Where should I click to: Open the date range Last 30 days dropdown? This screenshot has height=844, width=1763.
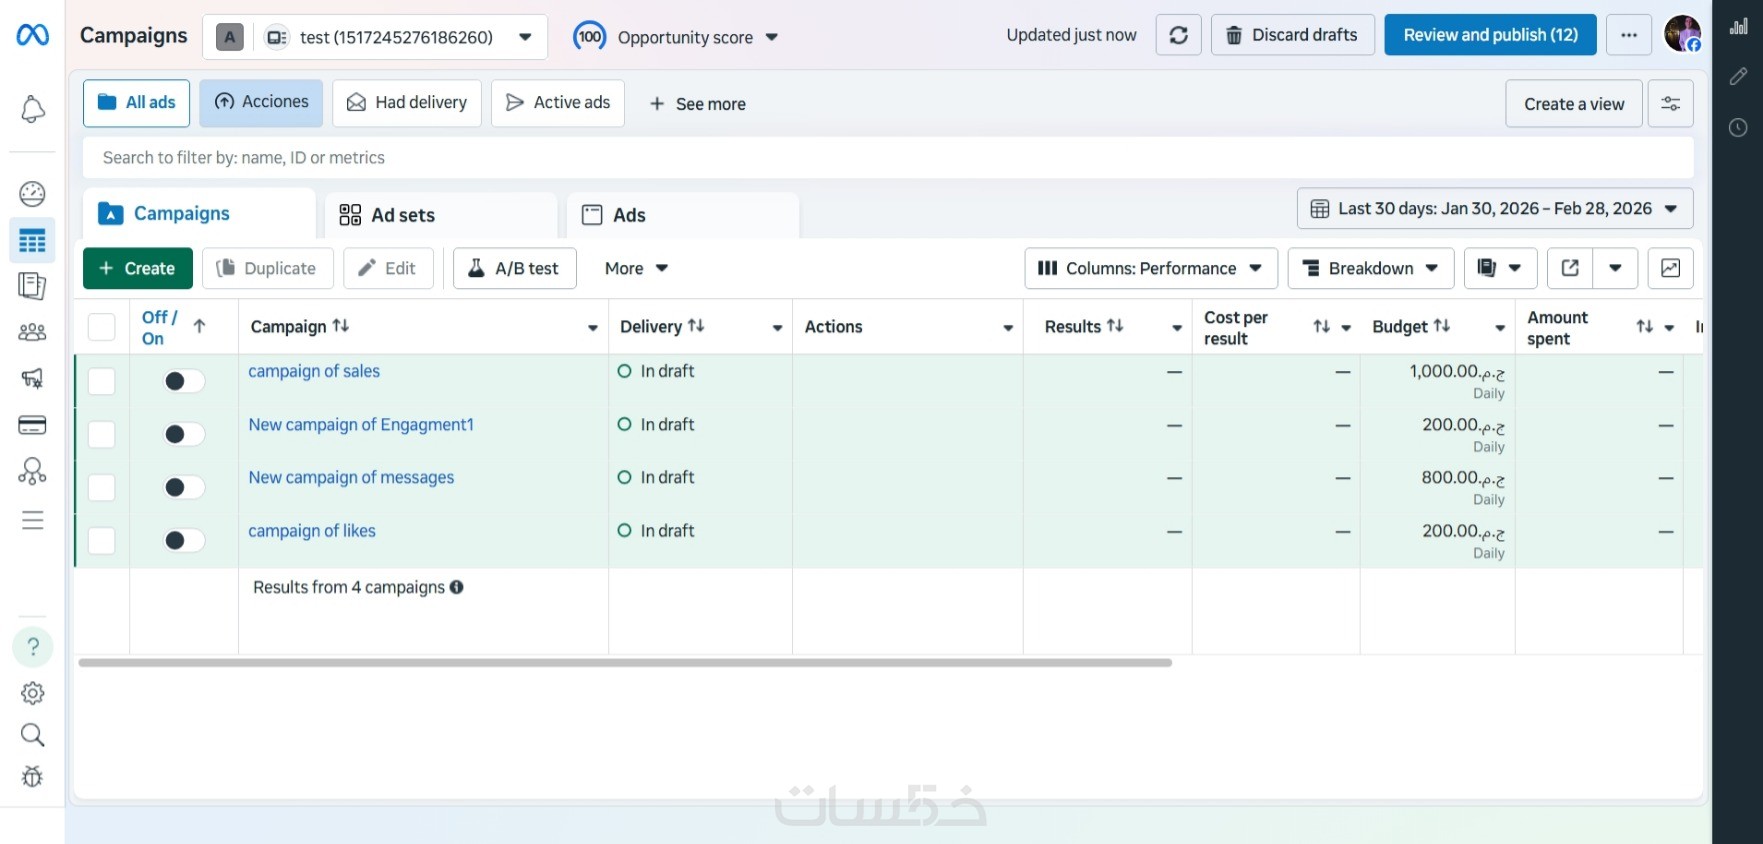pos(1495,208)
